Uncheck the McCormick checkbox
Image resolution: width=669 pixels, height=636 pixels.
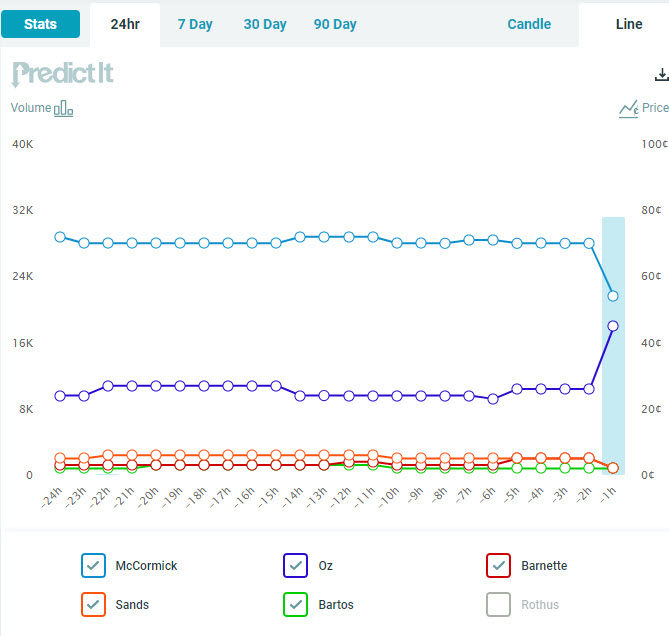point(93,566)
